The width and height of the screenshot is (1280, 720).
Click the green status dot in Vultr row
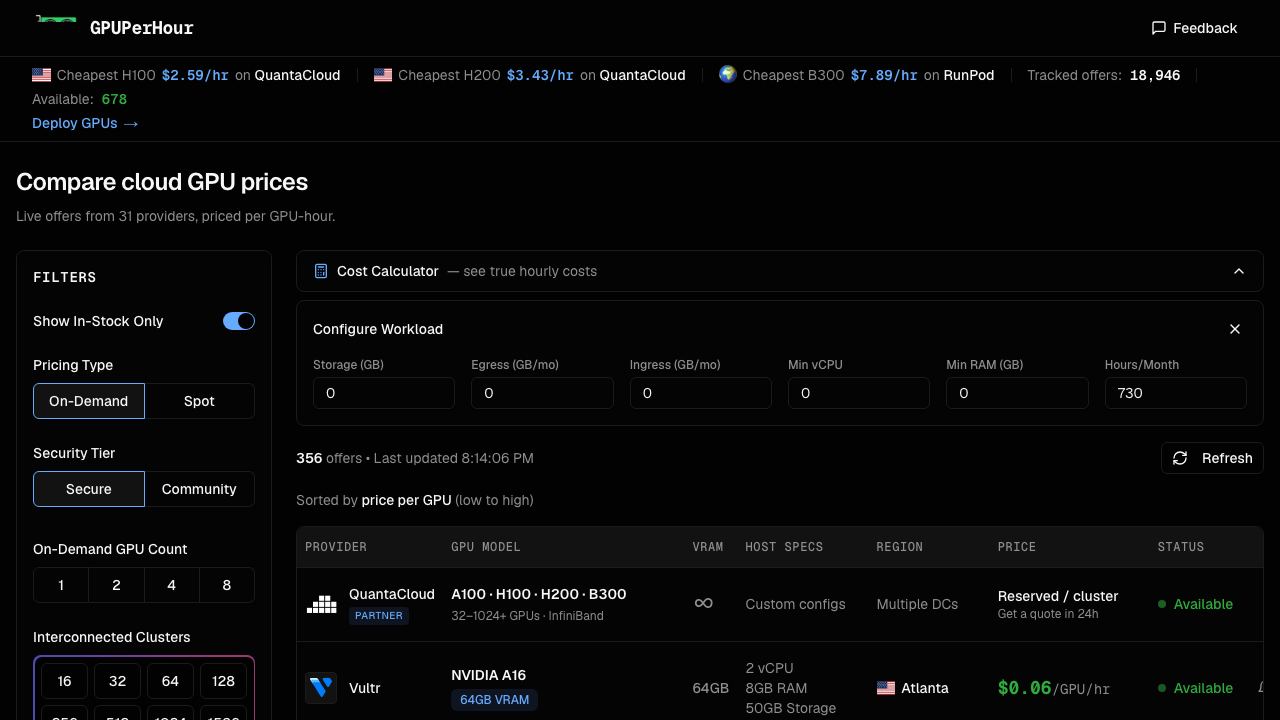(x=1162, y=688)
